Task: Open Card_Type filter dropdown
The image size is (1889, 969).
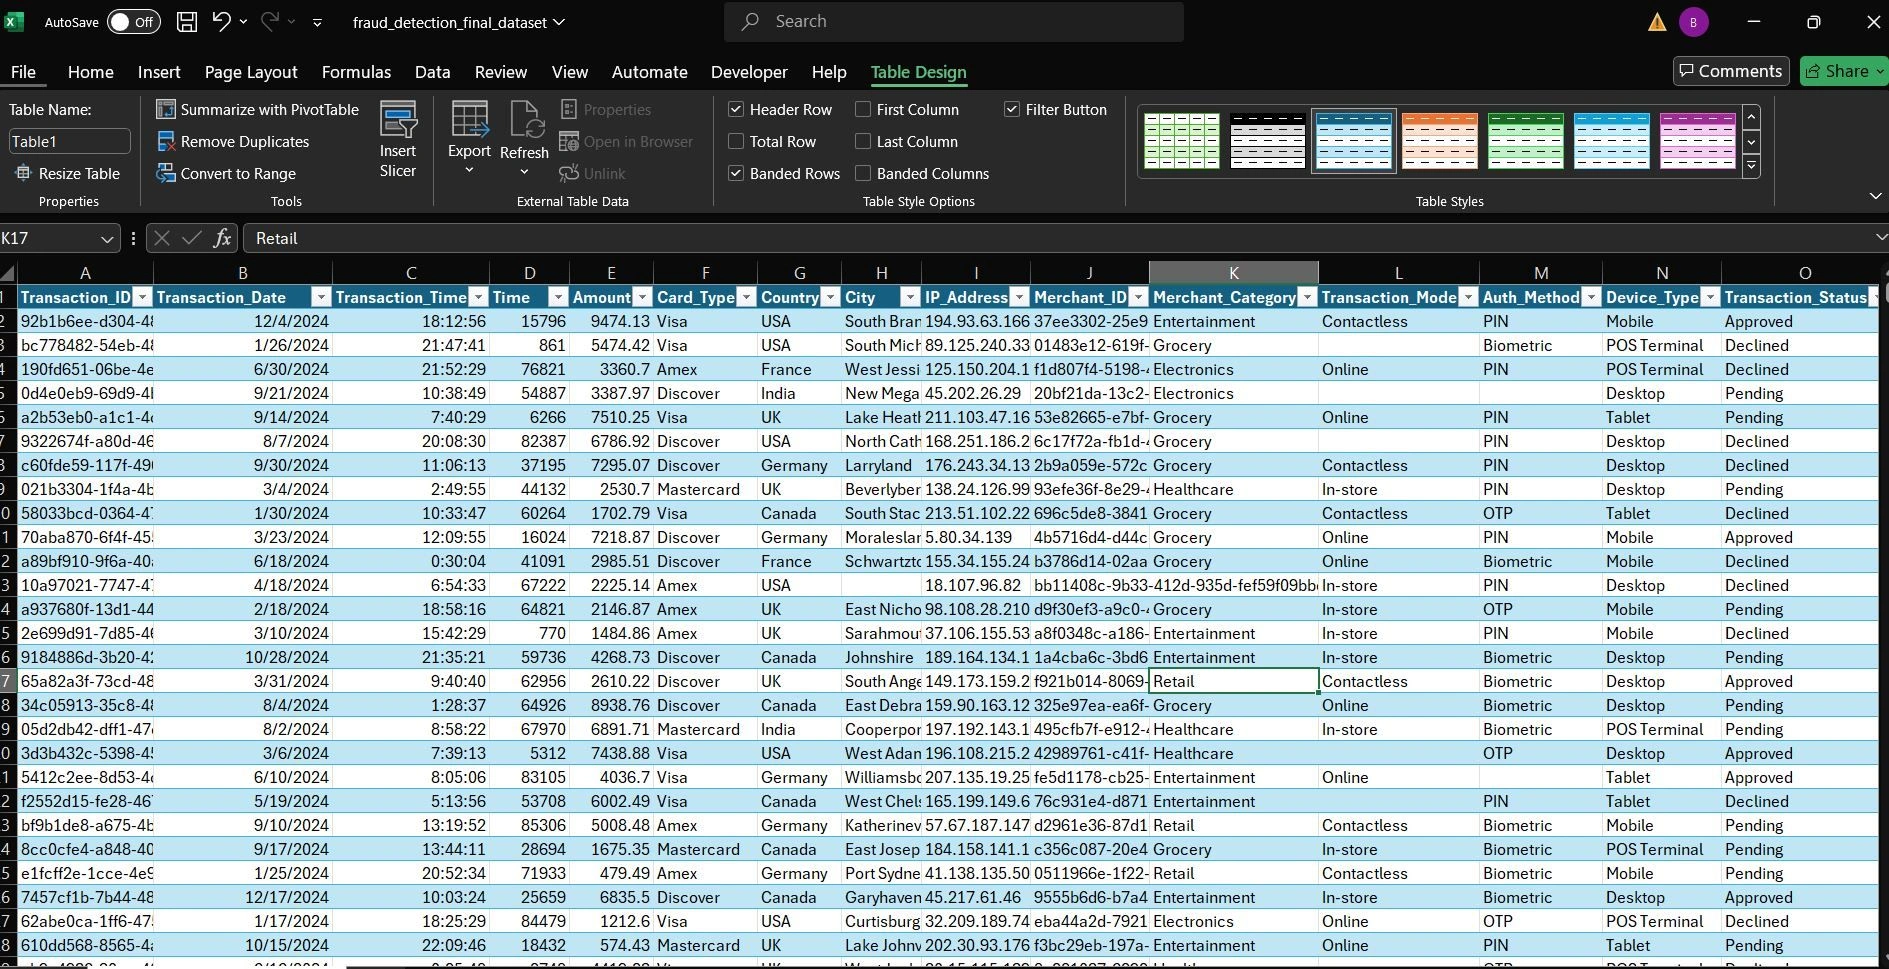Action: coord(746,297)
